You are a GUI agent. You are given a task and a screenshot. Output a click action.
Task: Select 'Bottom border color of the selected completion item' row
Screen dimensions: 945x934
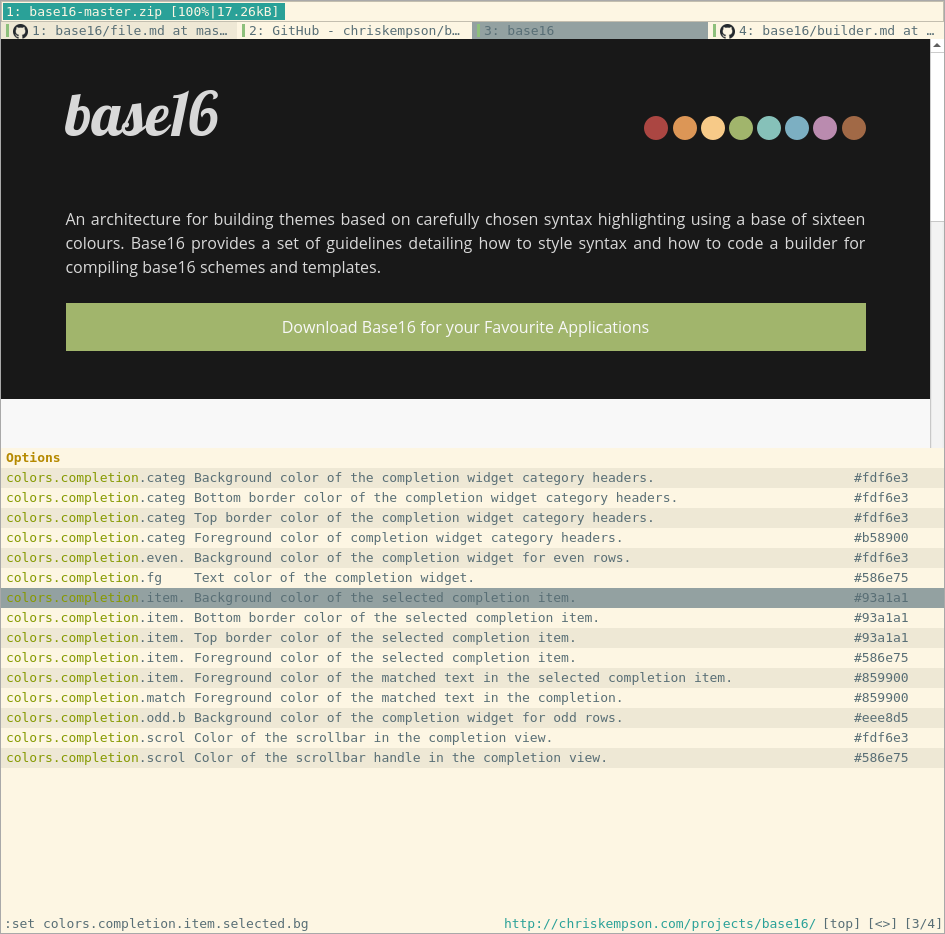pyautogui.click(x=472, y=618)
